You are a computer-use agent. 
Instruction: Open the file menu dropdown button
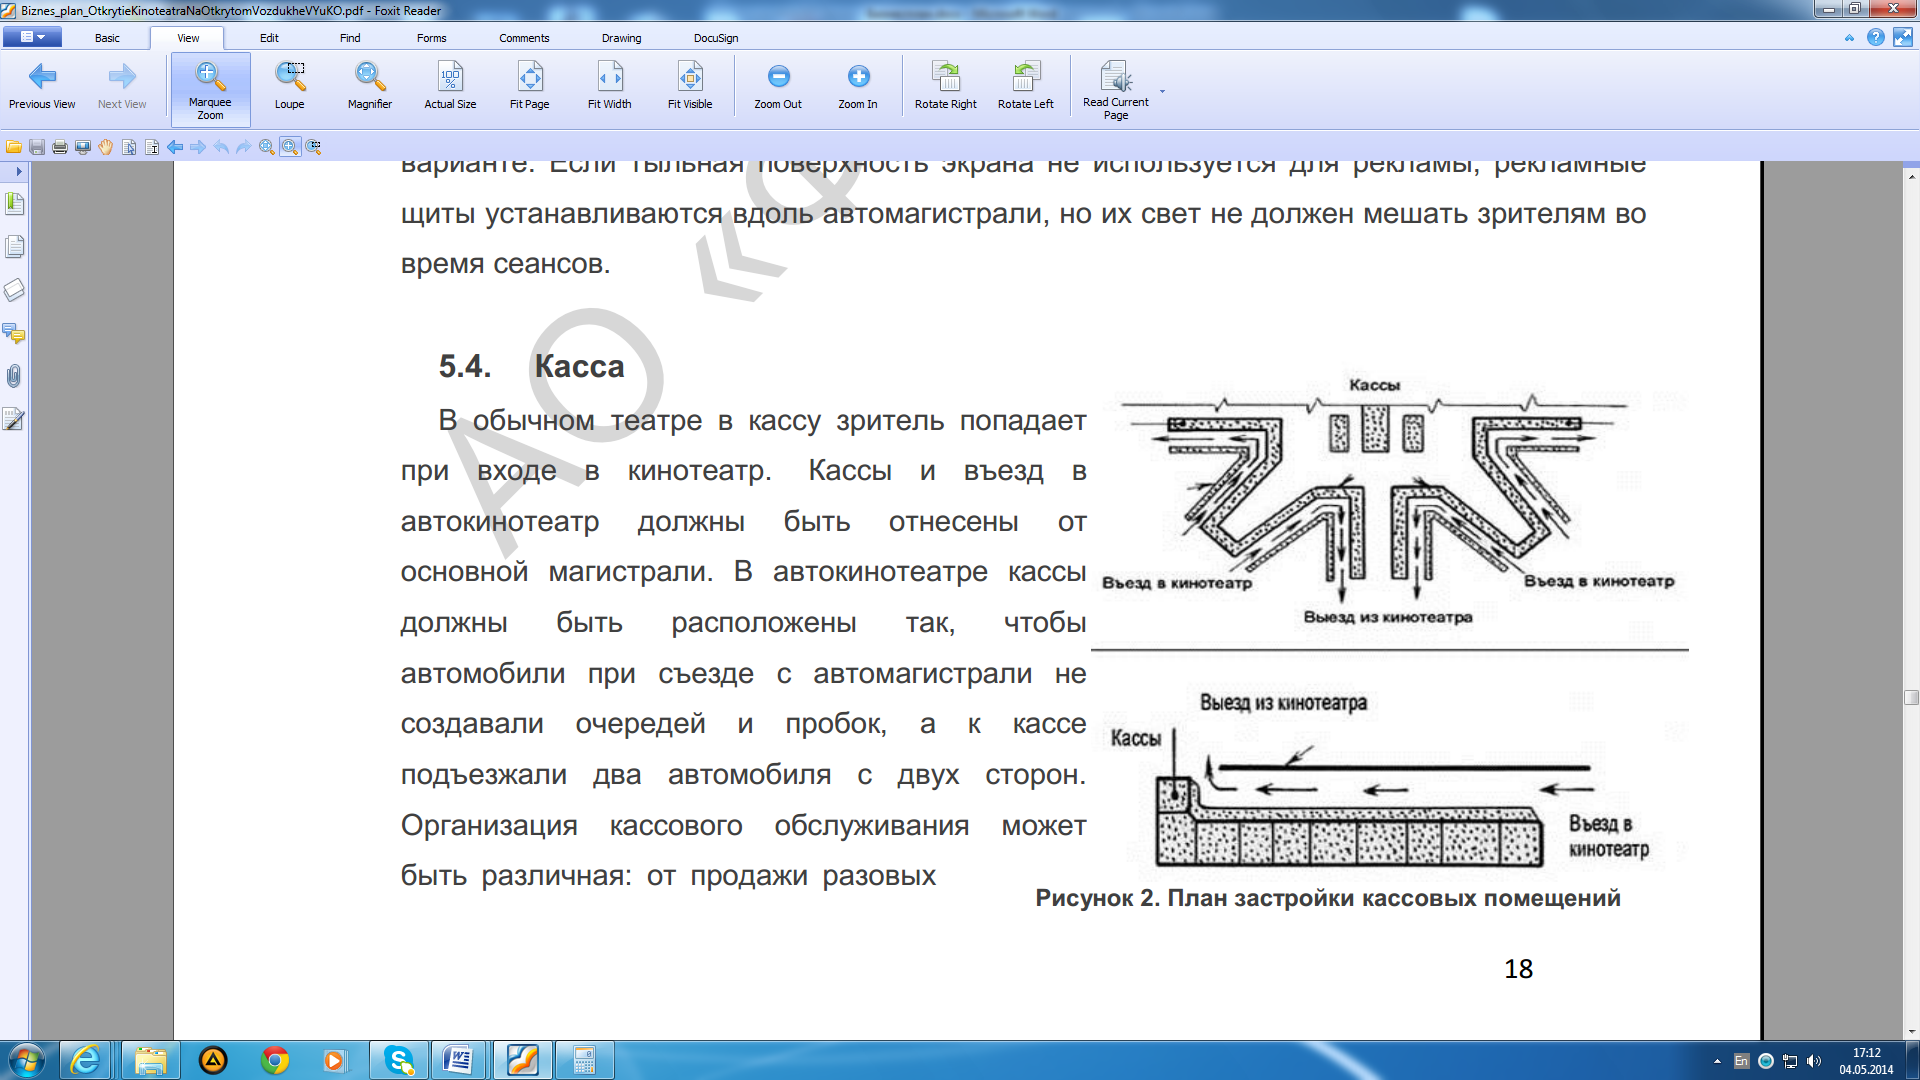(x=32, y=37)
